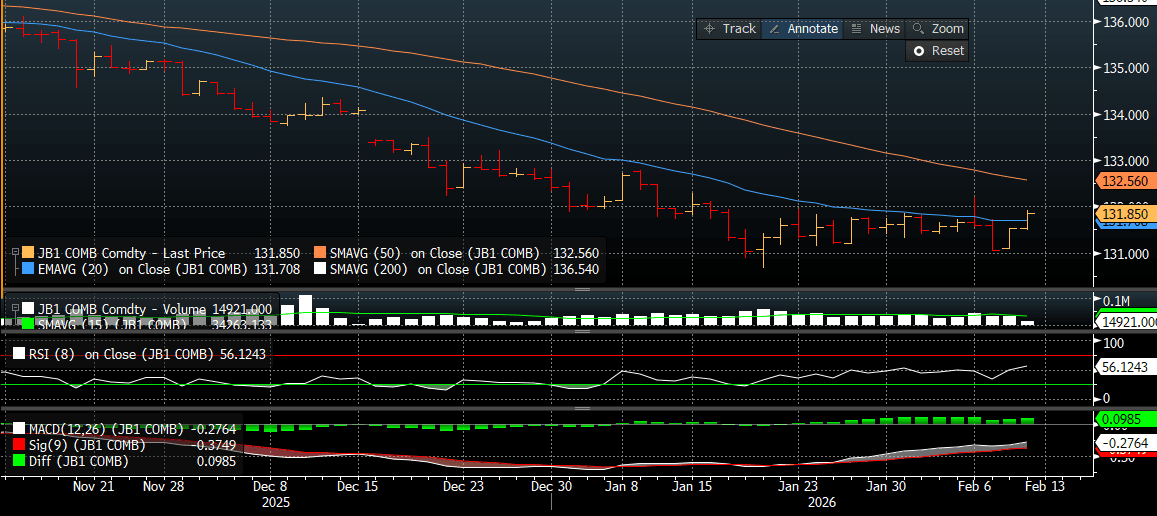Click the 132.560 SMAVG price axis tag
Viewport: 1157px width, 516px height.
click(x=1126, y=181)
